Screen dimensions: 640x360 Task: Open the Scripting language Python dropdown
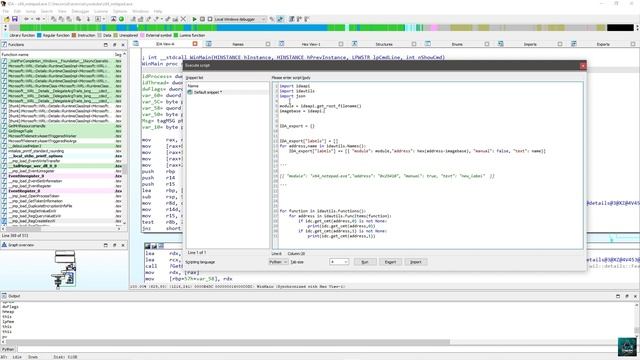point(278,262)
